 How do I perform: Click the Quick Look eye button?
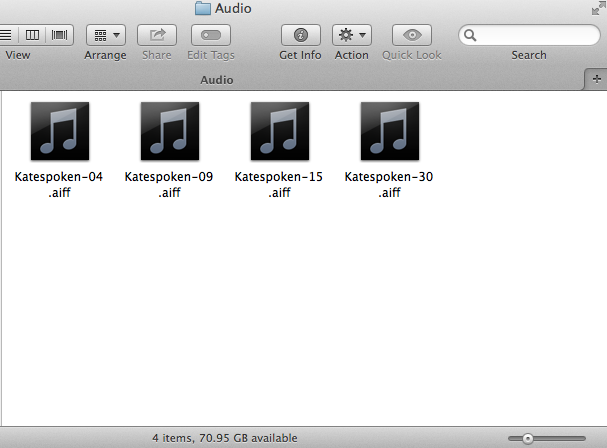click(x=412, y=35)
